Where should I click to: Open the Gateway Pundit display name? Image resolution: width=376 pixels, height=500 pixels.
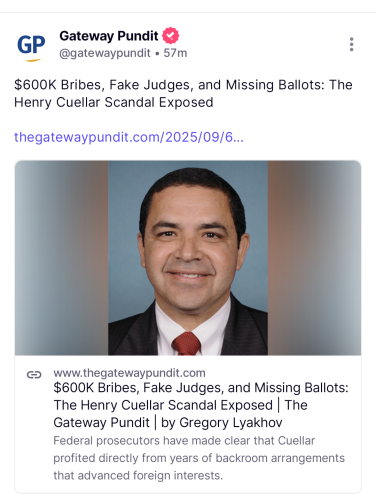click(x=109, y=36)
